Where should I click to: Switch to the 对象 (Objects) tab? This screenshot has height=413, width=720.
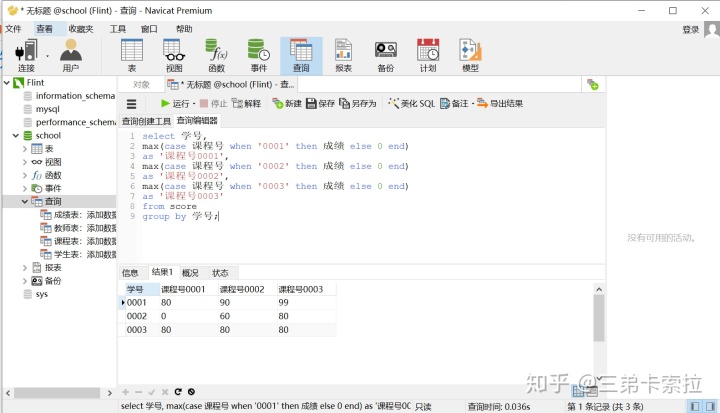pos(141,85)
